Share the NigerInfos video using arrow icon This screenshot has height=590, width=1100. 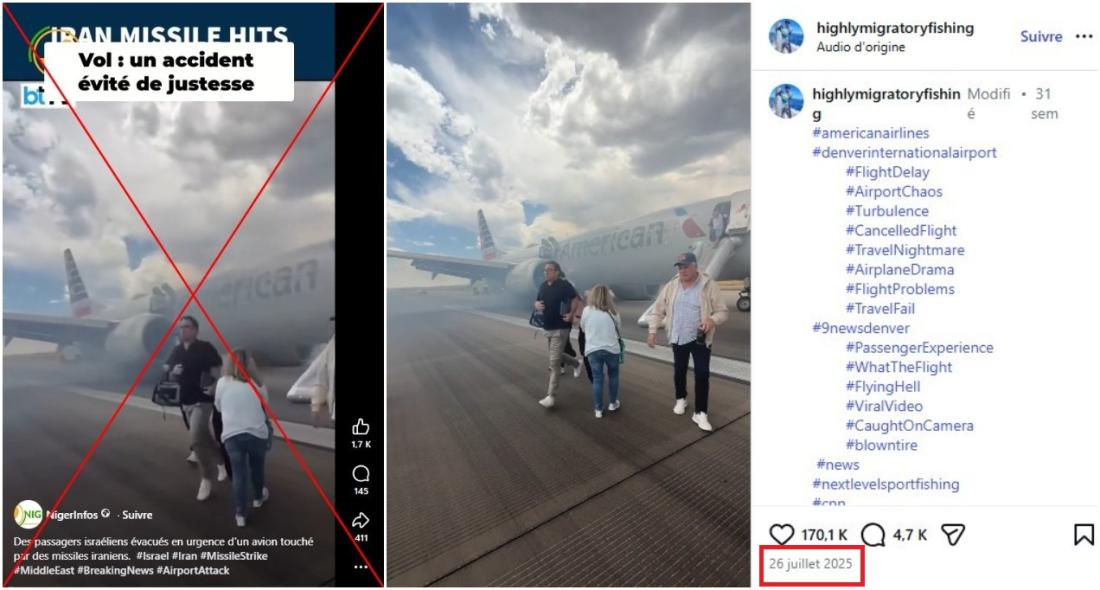361,521
